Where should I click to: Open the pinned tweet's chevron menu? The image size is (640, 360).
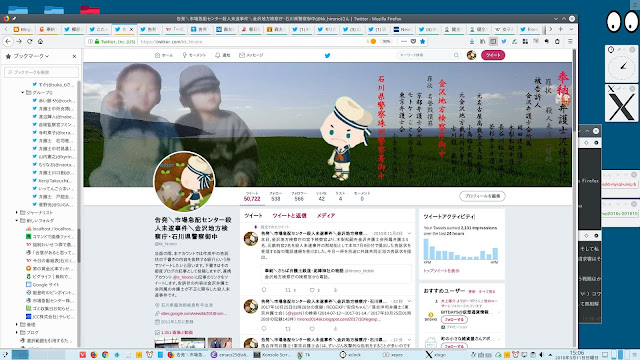pyautogui.click(x=409, y=233)
